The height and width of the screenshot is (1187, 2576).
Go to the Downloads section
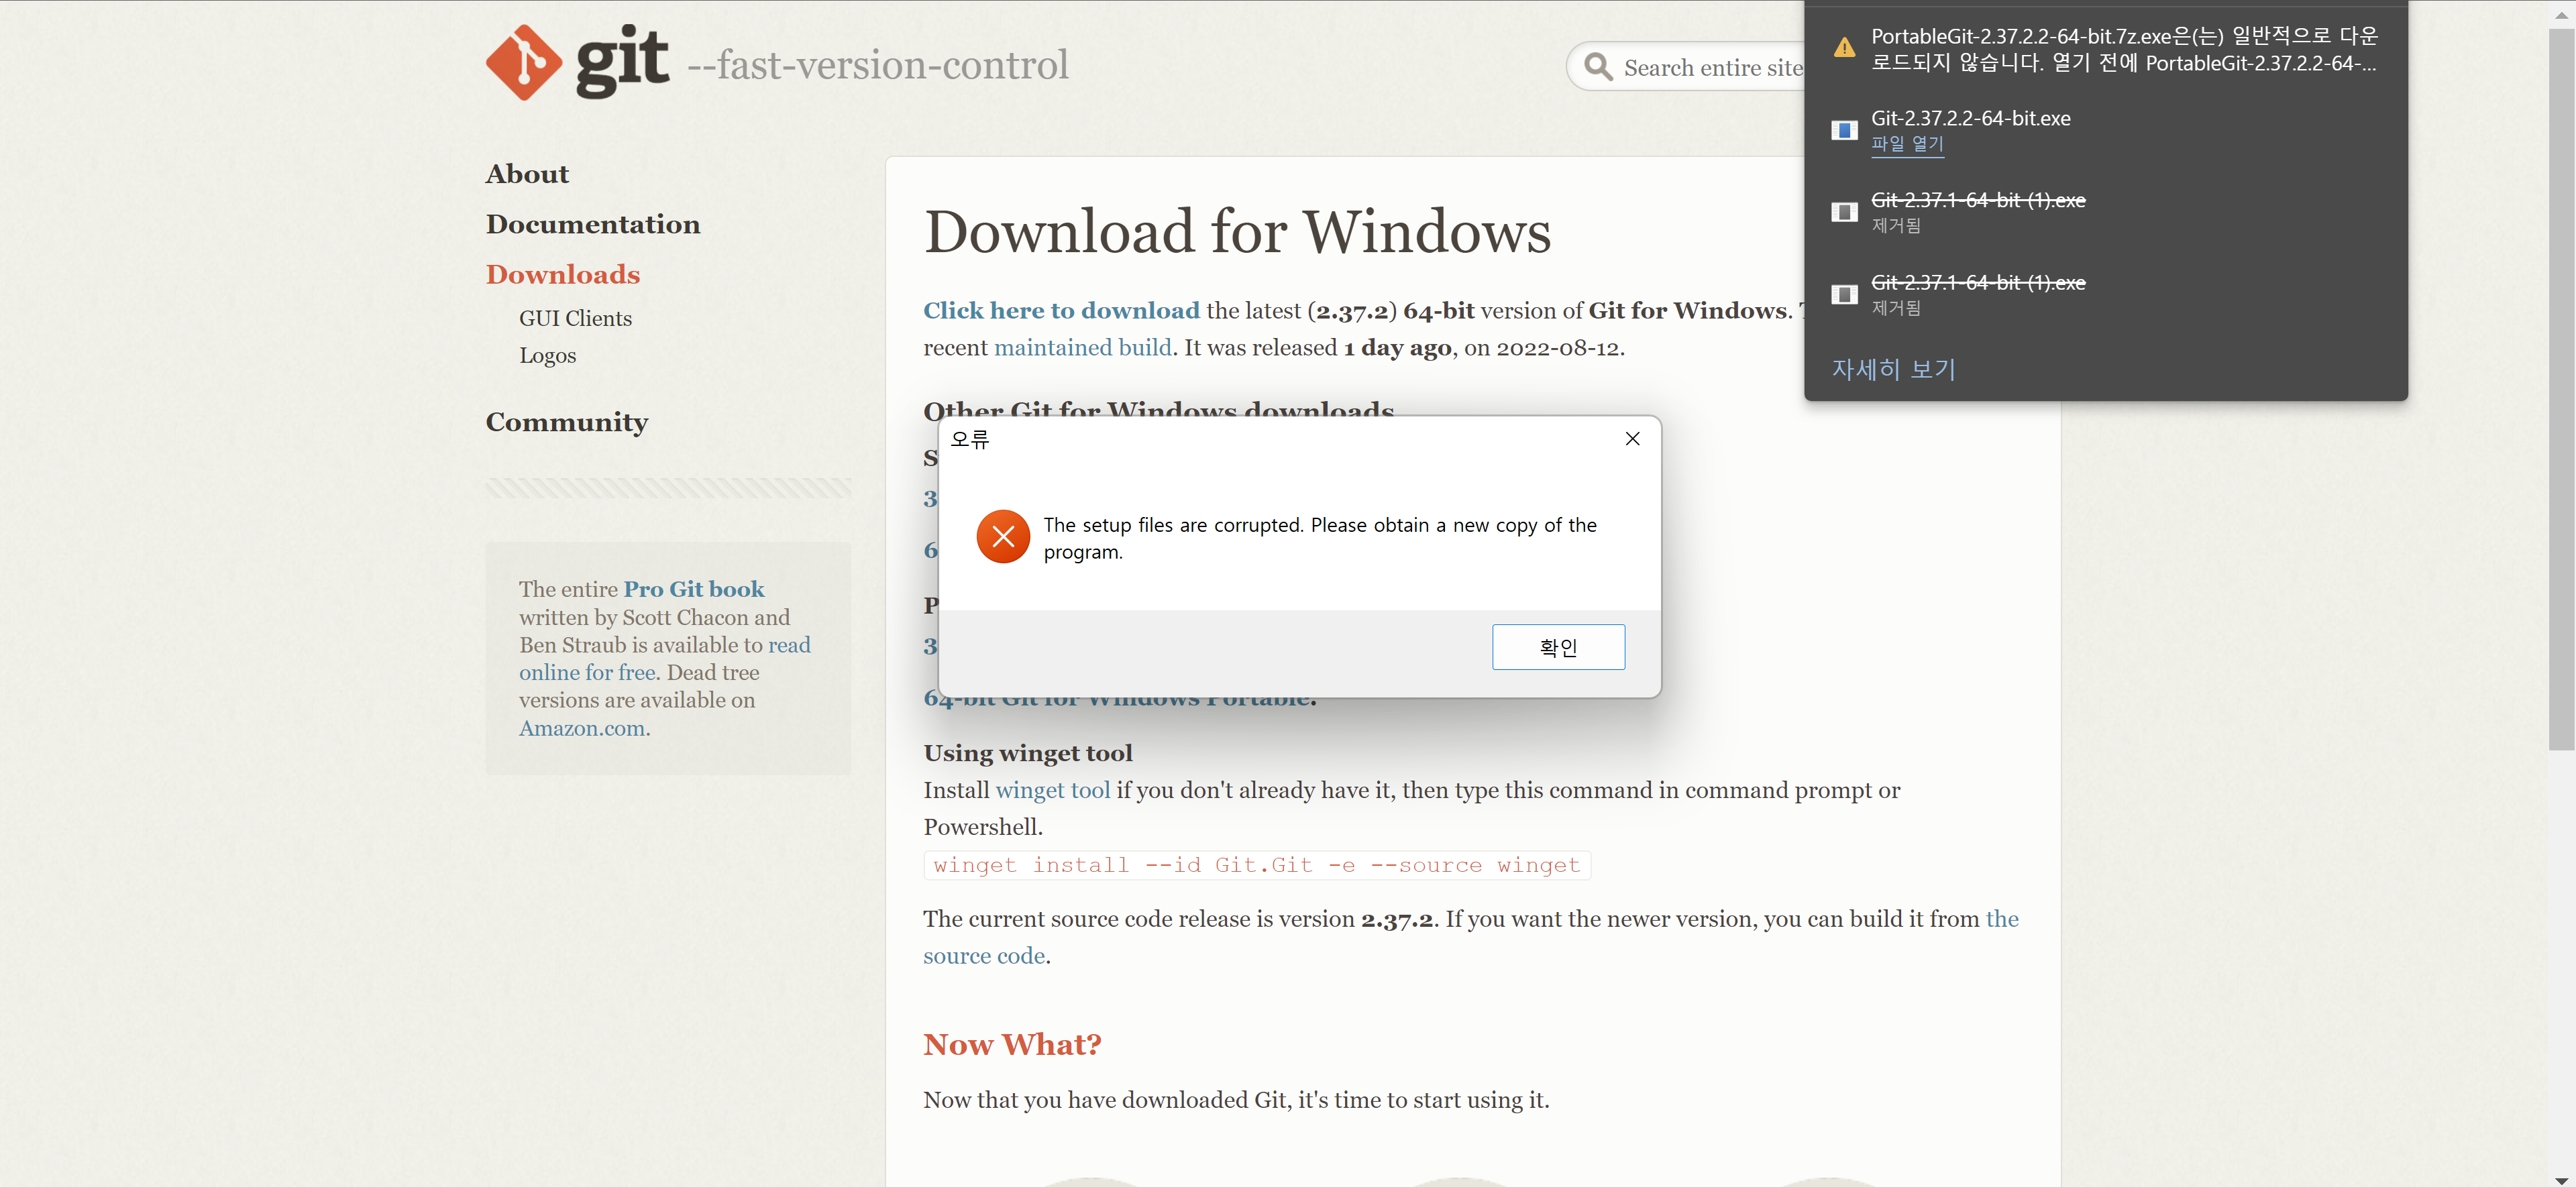563,274
